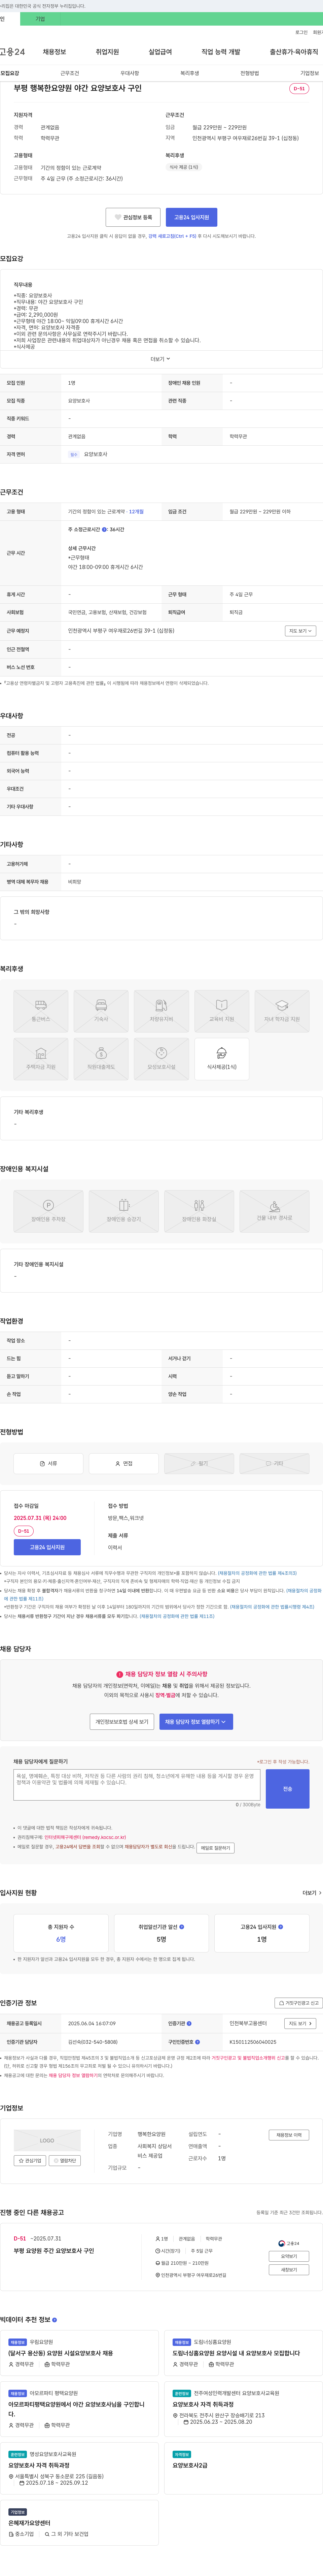Screen dimensions: 323x2576
Task: Click the info icon next to 주 소정근로시간
Action: pyautogui.click(x=104, y=530)
